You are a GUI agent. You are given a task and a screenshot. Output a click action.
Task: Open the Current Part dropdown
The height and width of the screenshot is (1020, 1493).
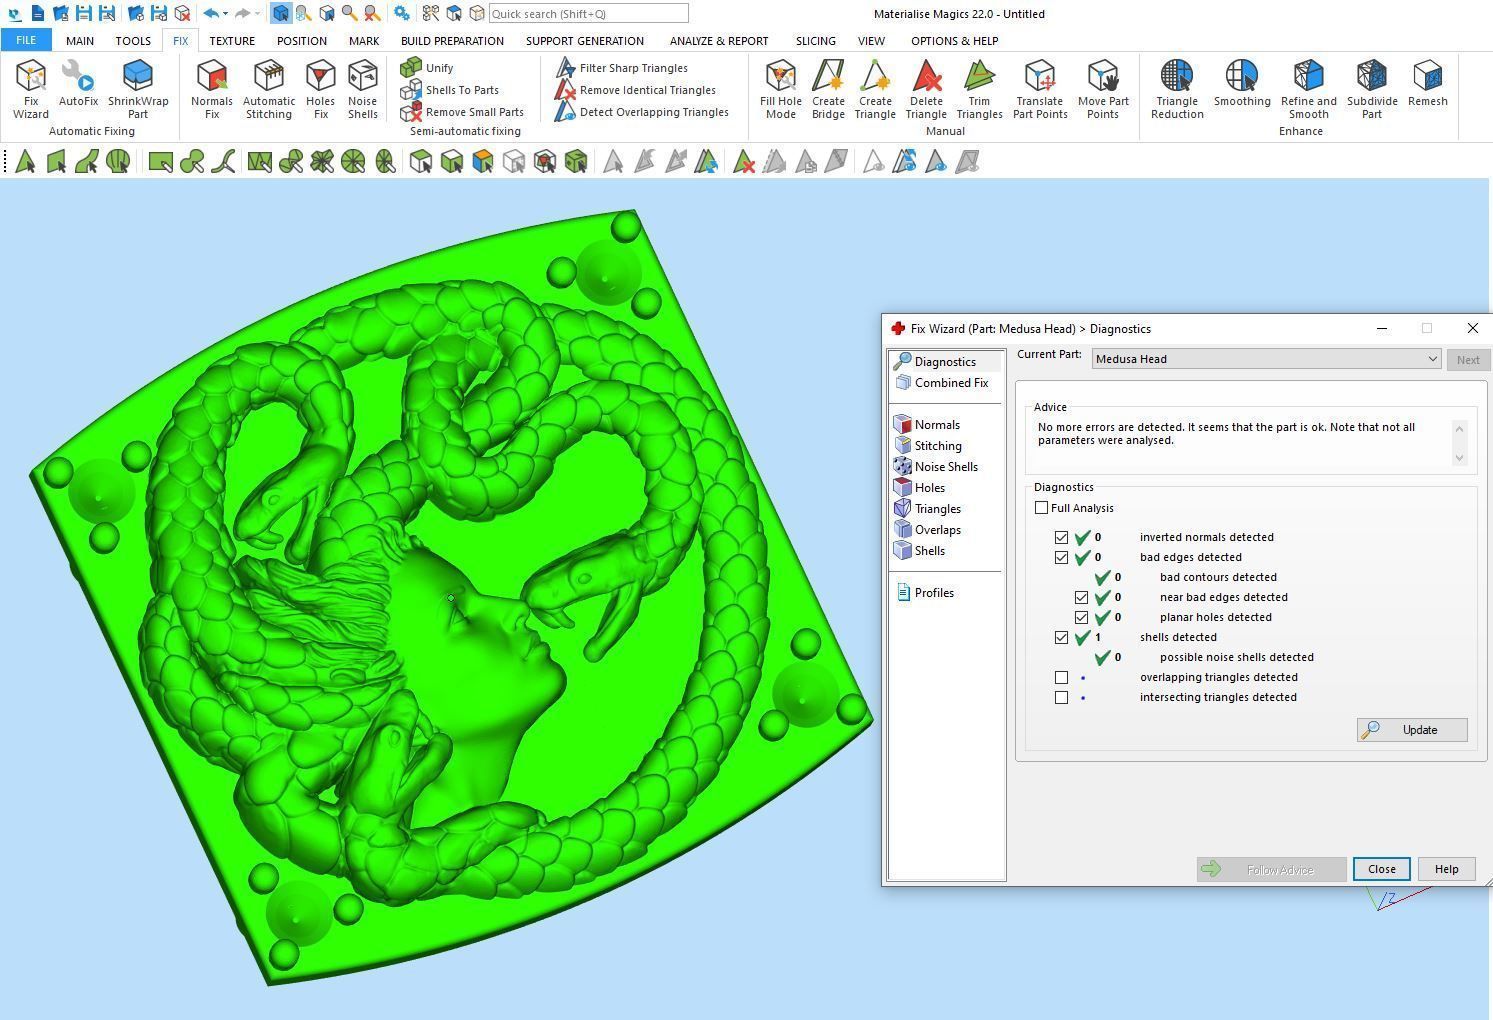(1266, 359)
